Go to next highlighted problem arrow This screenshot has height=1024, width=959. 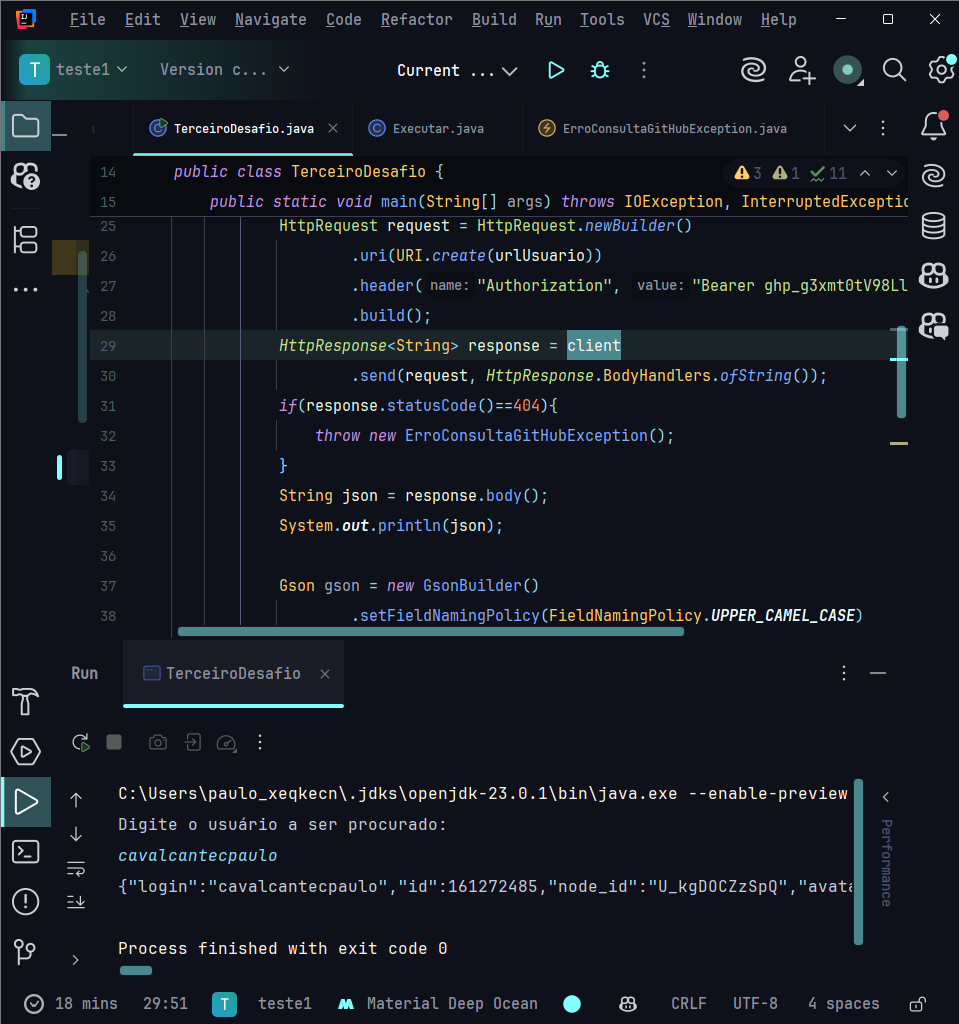(892, 173)
